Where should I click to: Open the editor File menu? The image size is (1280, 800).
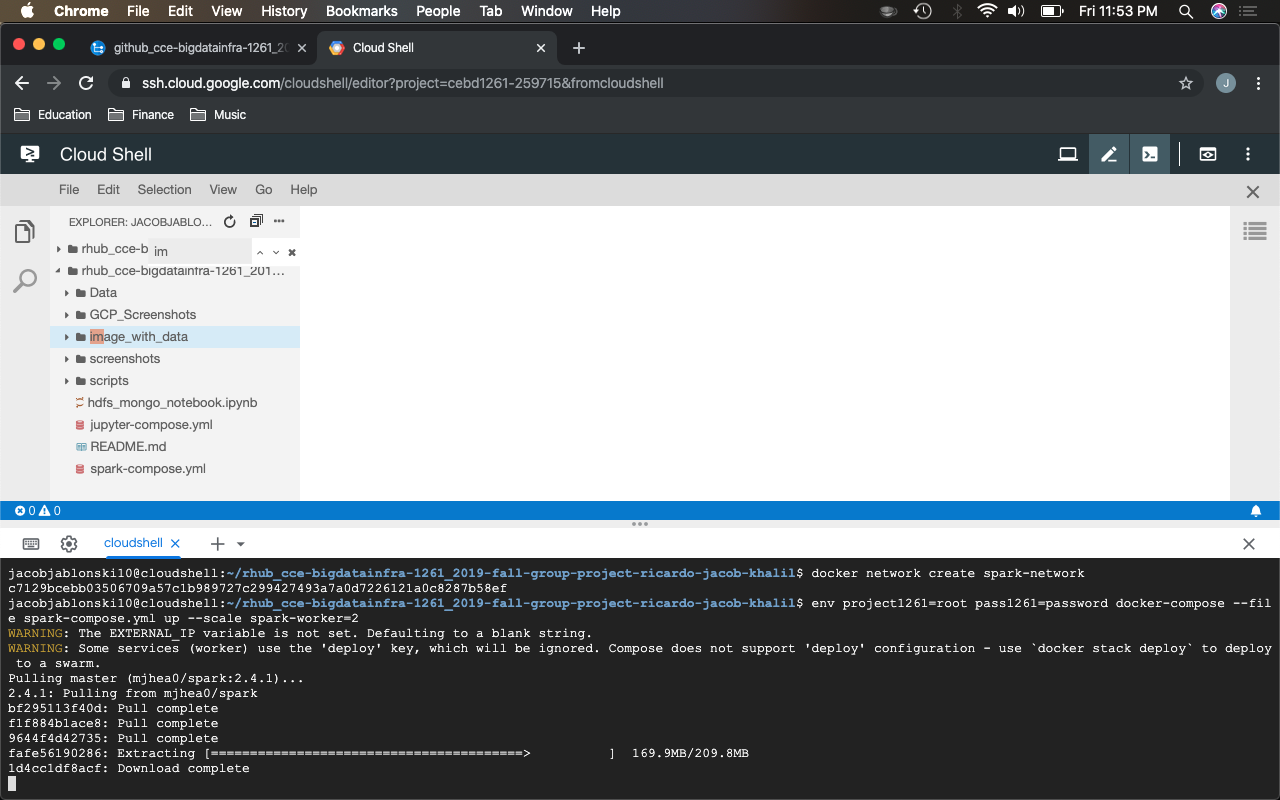(69, 189)
